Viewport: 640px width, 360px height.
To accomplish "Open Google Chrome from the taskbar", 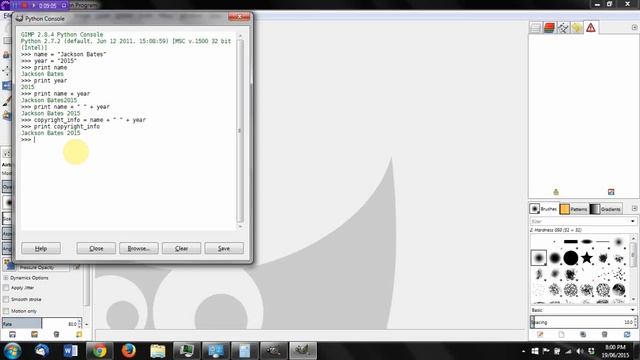I will (99, 351).
